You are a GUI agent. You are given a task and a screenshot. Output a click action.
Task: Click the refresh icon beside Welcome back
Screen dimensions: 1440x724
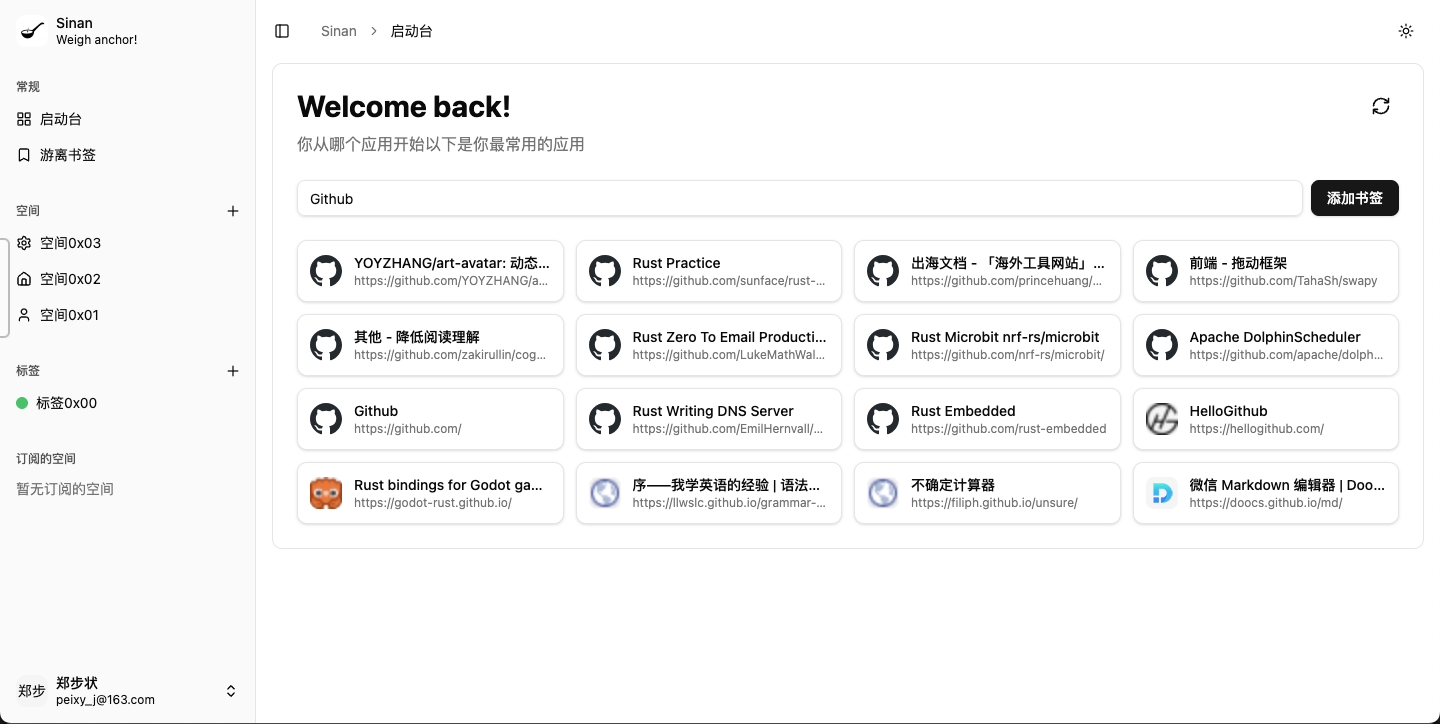[1381, 106]
